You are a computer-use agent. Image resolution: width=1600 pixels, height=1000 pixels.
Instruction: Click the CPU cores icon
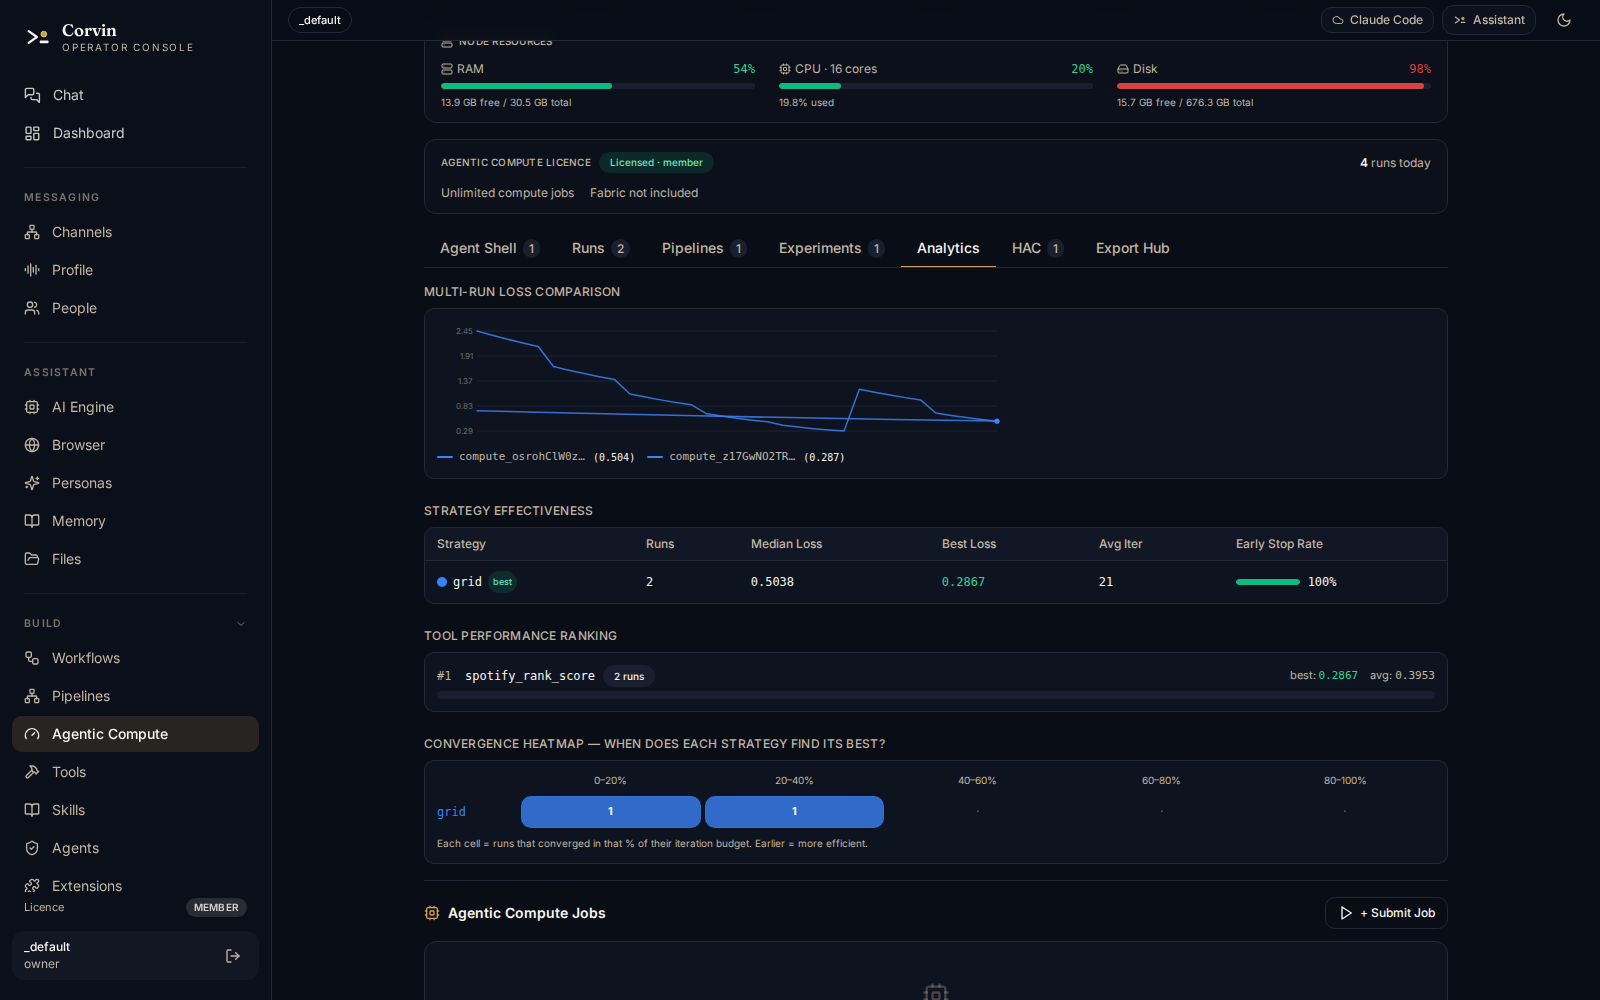click(x=785, y=69)
